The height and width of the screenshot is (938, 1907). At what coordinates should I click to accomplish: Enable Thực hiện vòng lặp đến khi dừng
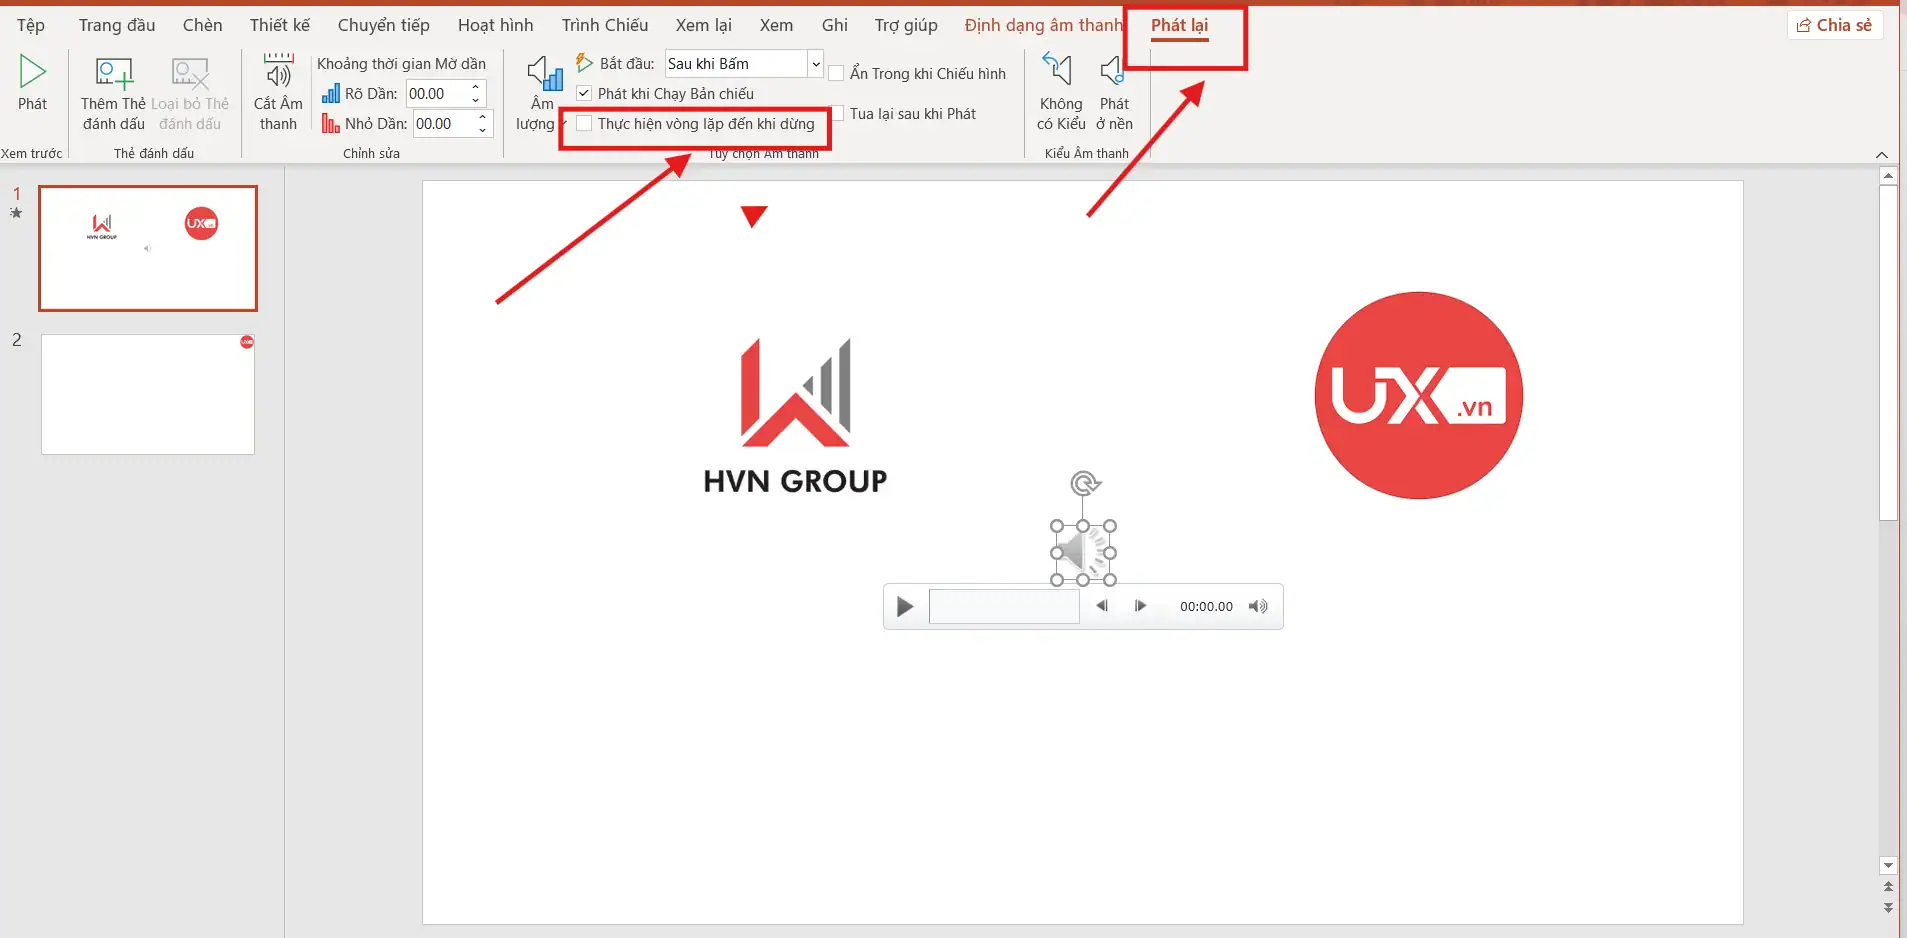[584, 124]
